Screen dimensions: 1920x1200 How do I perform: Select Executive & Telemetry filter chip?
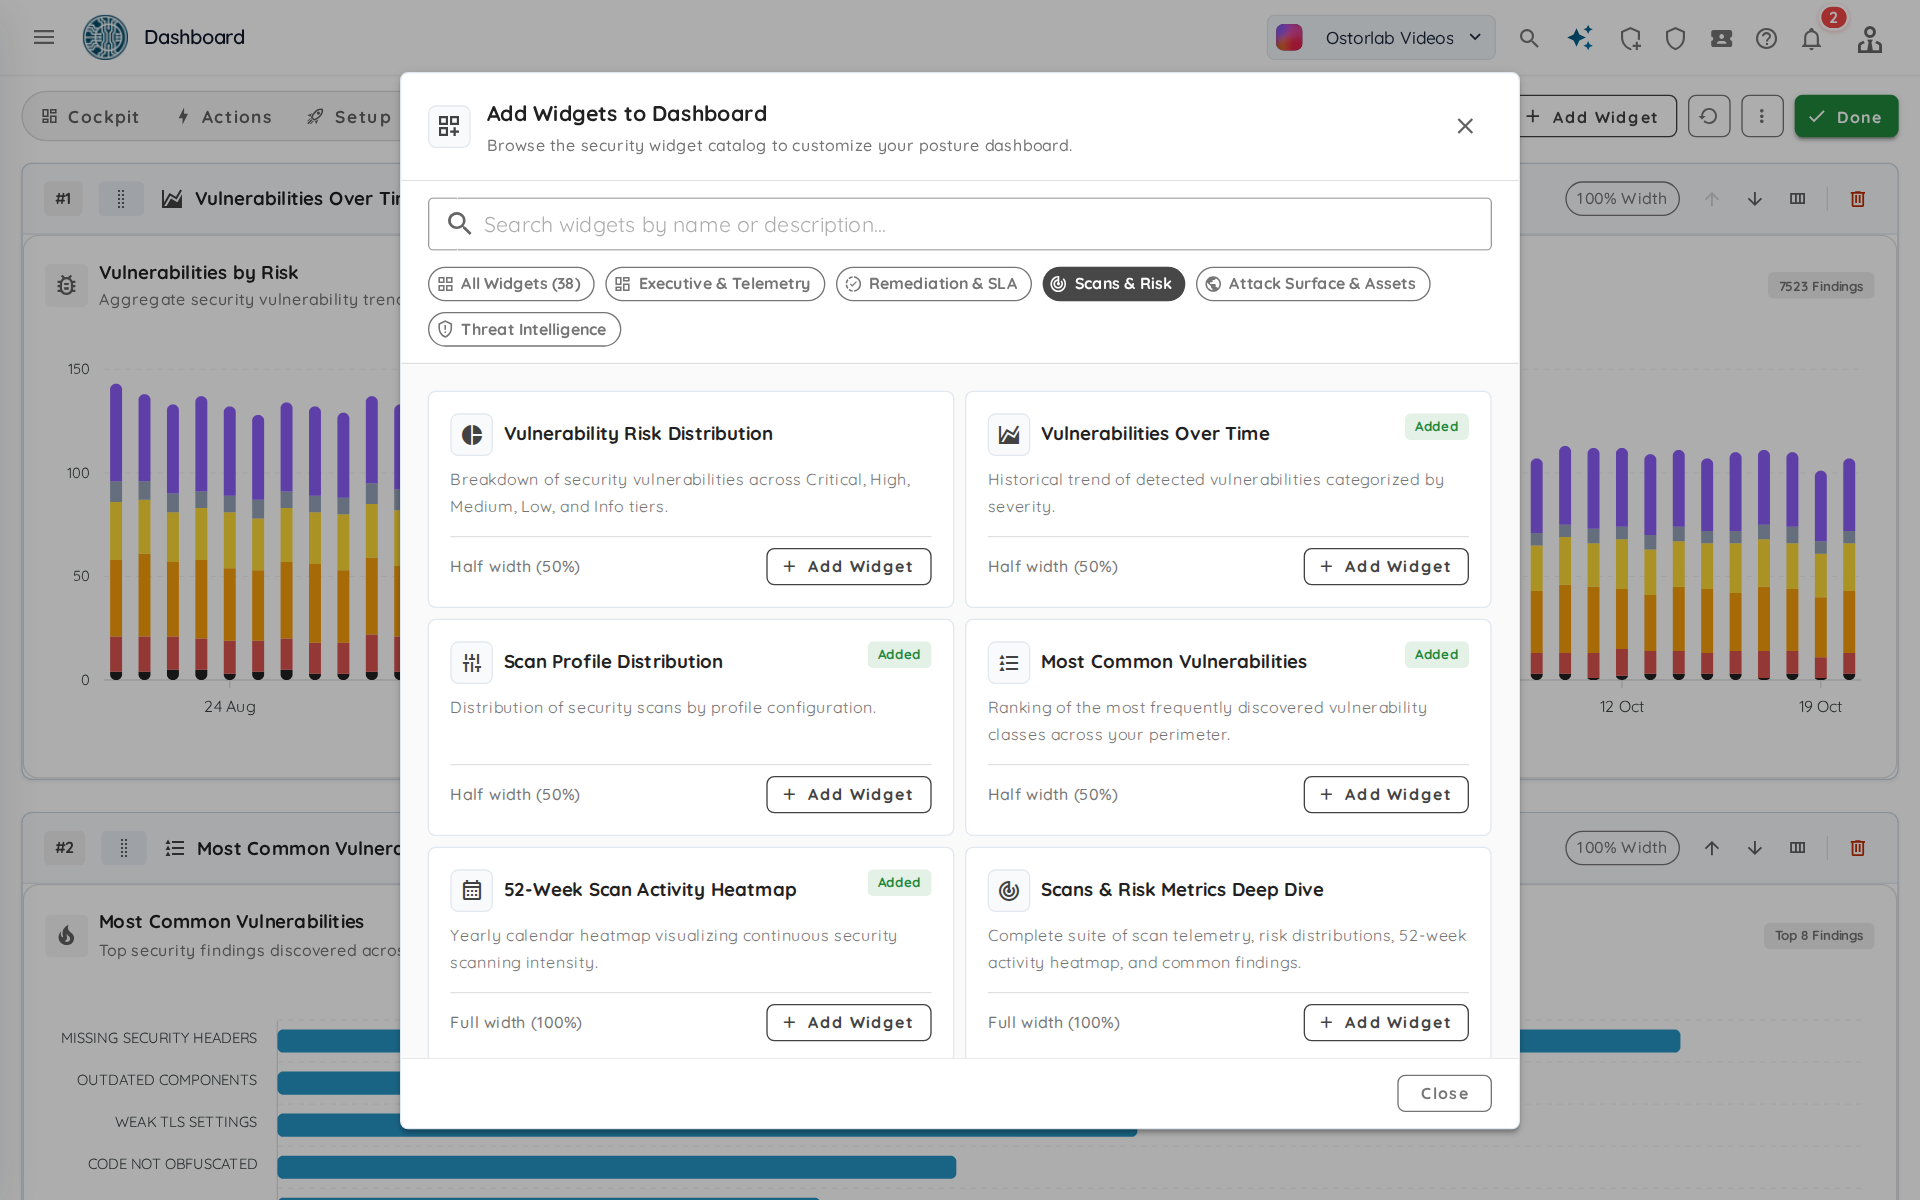[715, 284]
